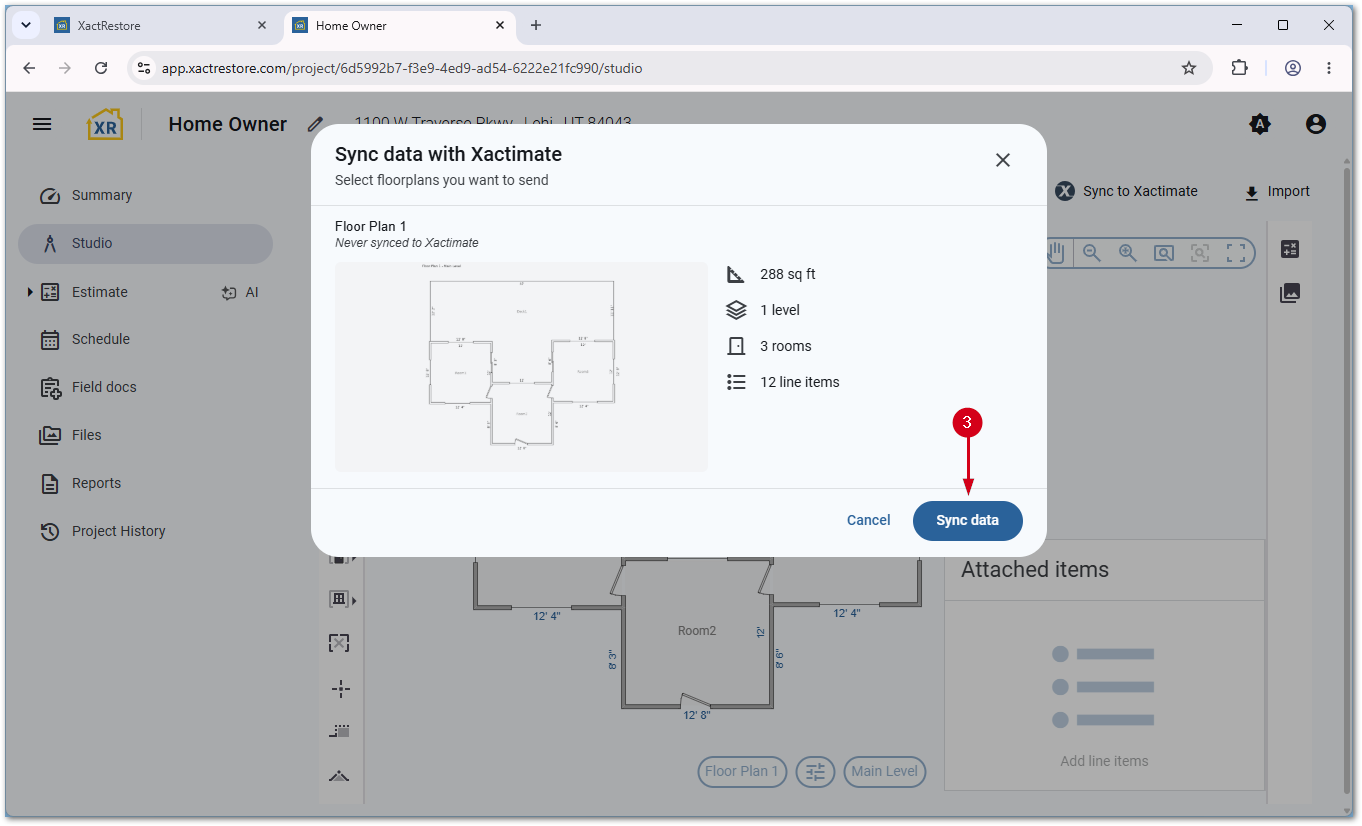Activate zoom to area tool
The image size is (1362, 826).
tap(1164, 253)
